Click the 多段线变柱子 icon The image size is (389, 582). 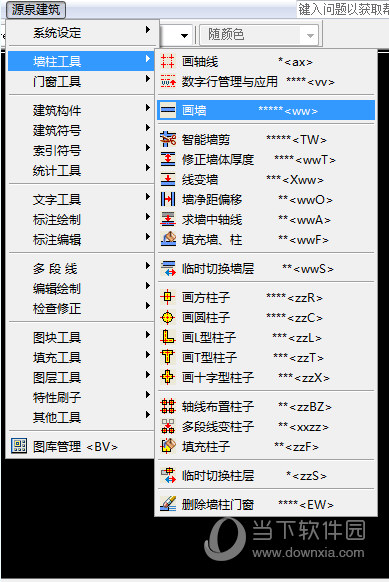click(167, 426)
